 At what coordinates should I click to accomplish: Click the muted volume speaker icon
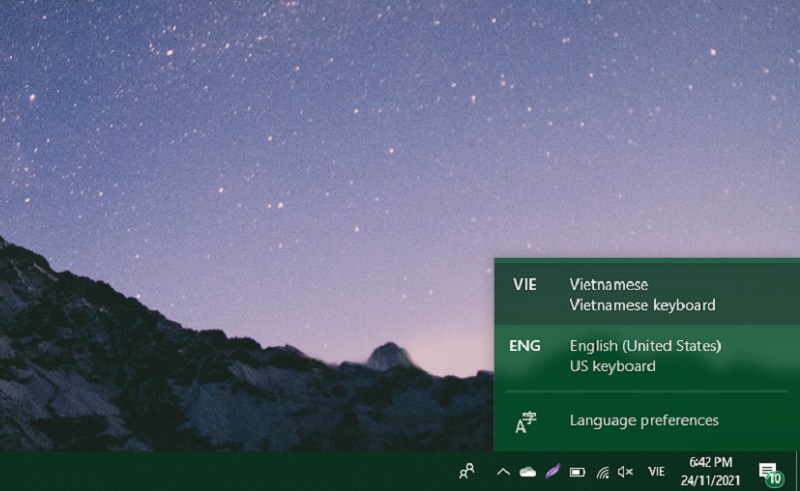click(x=625, y=472)
